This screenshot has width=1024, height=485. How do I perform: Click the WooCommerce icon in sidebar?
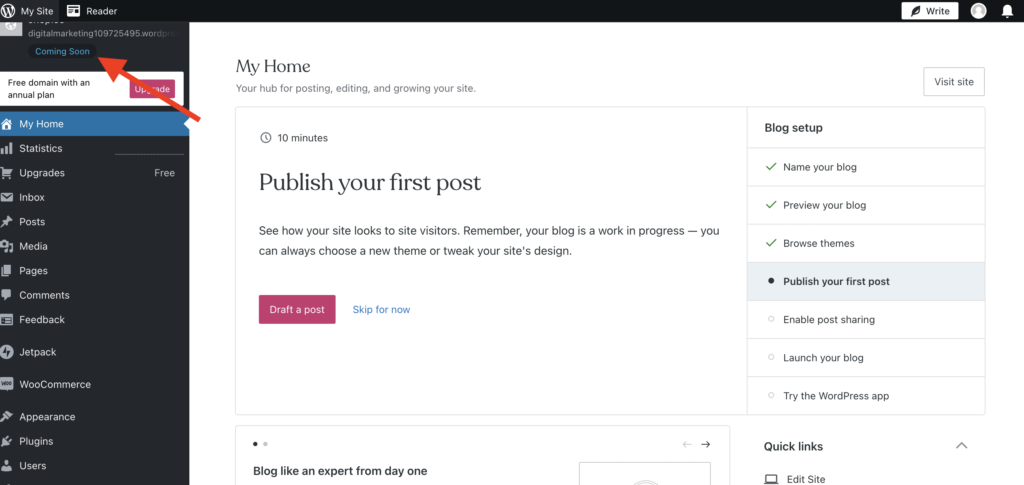[8, 384]
